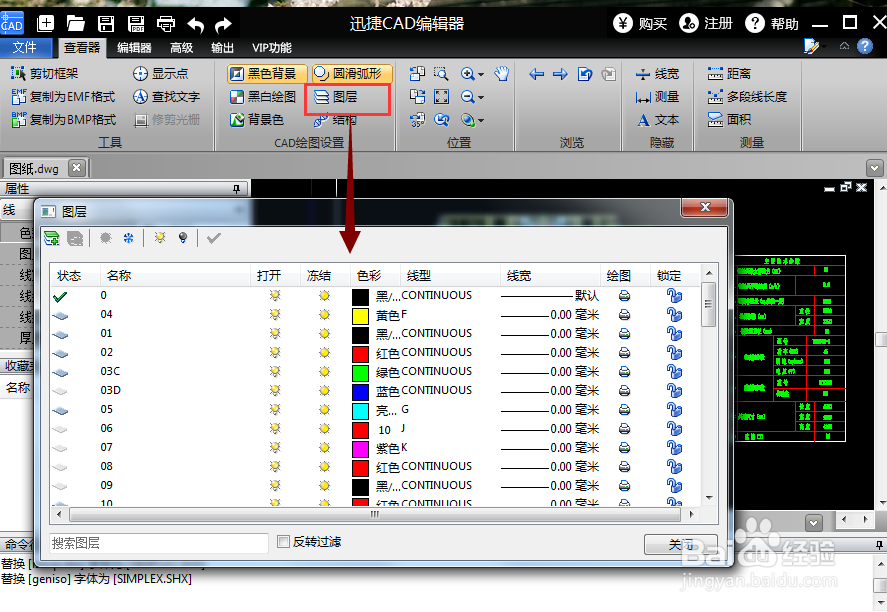Viewport: 887px width, 612px height.
Task: Choose 复制为EMF格式 tool
Action: coord(63,97)
